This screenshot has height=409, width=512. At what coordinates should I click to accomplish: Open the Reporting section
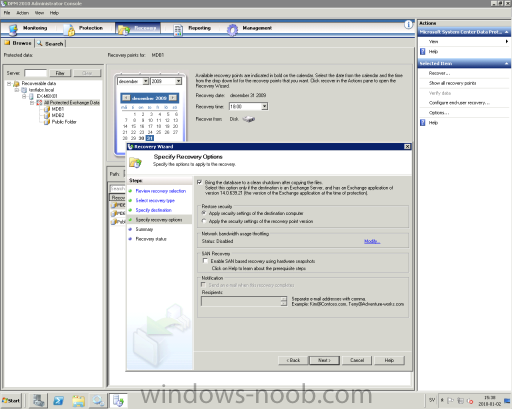point(199,28)
